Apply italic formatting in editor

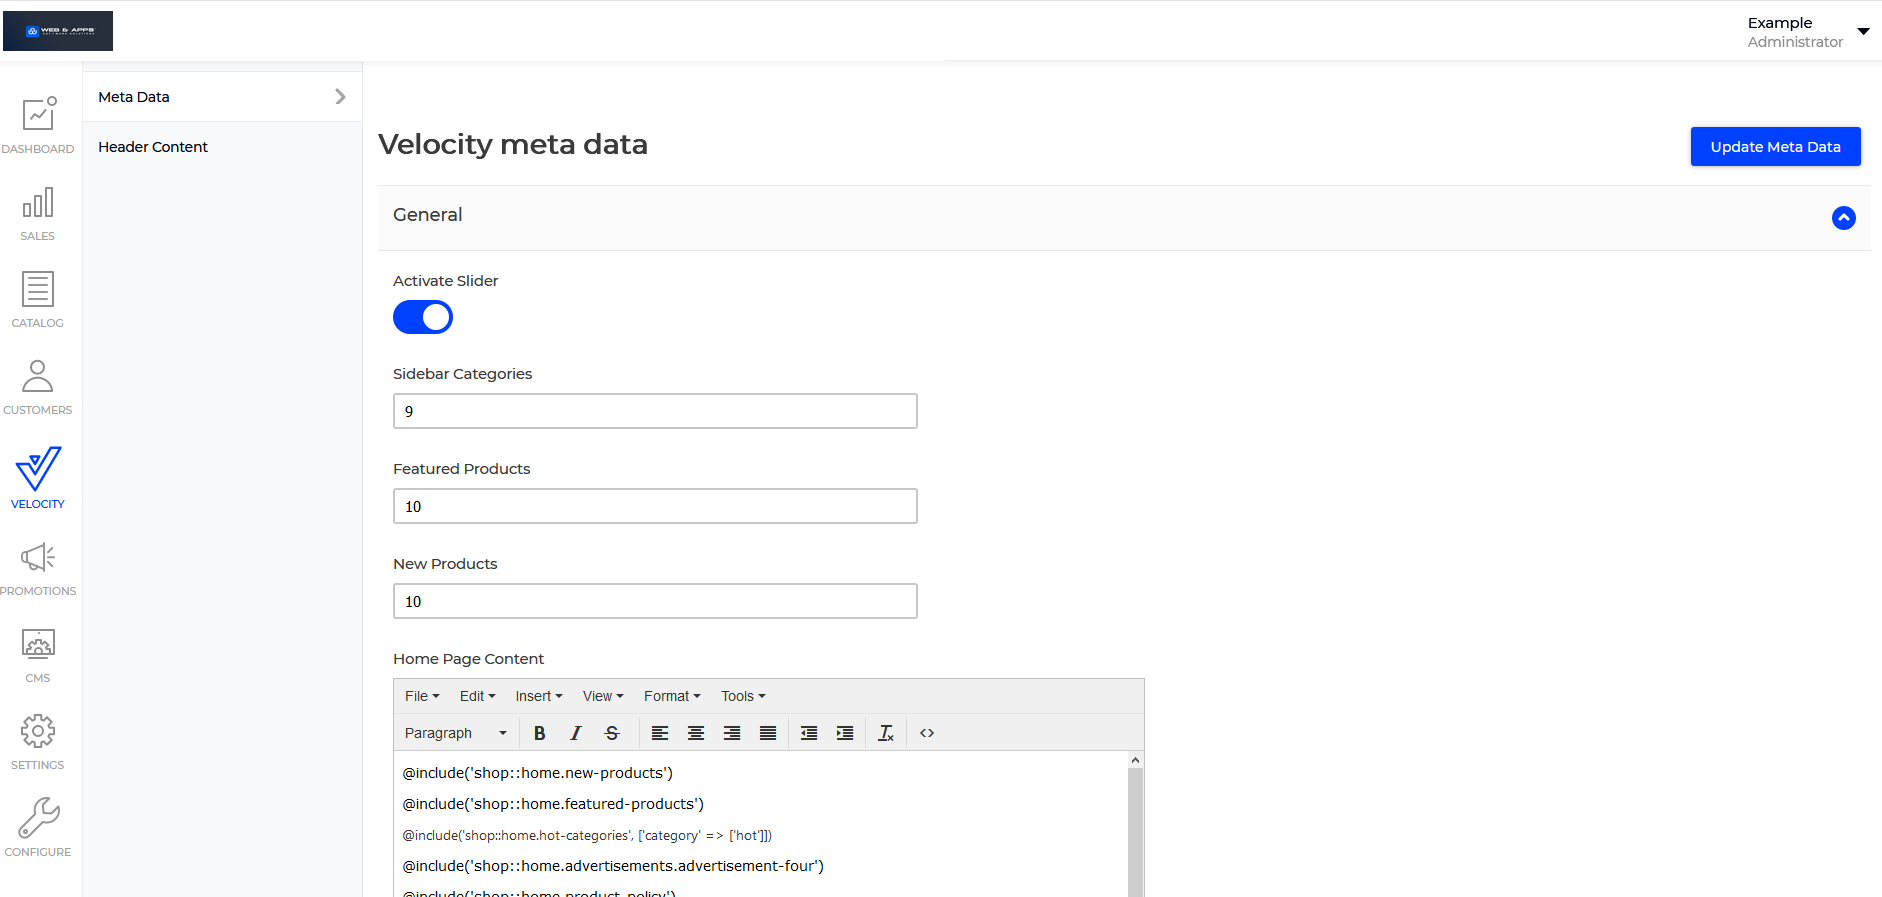coord(575,733)
